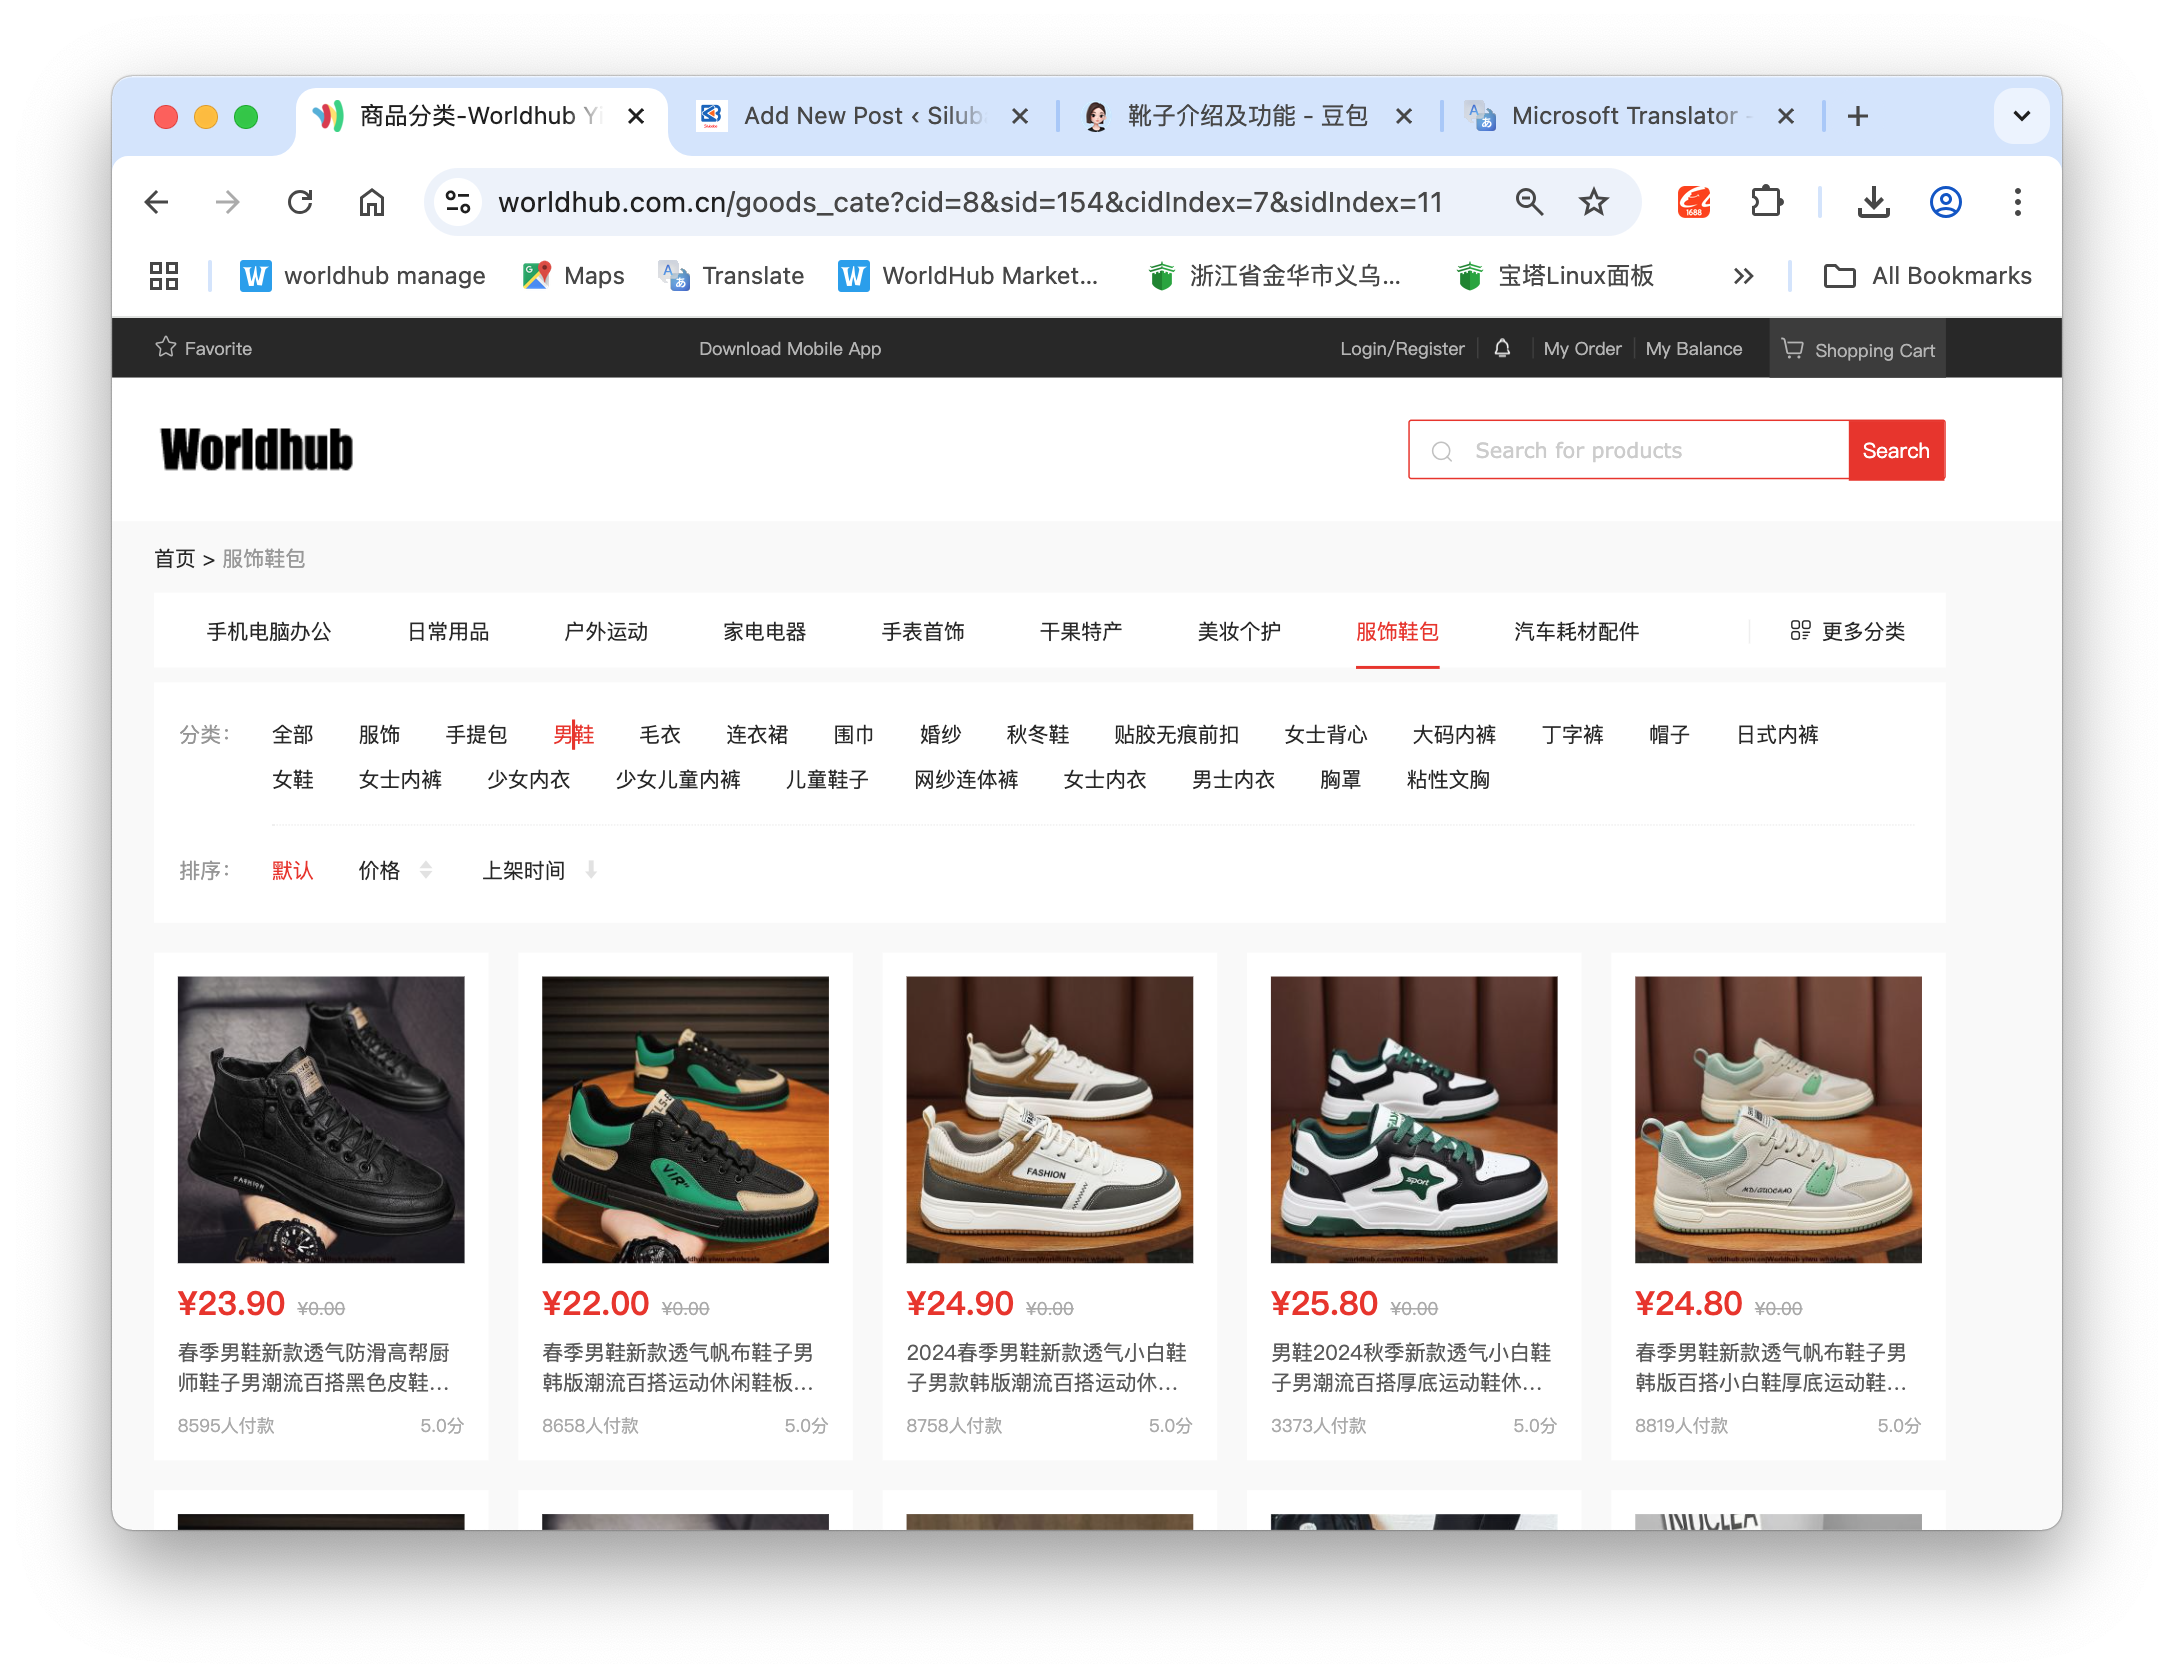Open the Login/Register link
Viewport: 2174px width, 1678px height.
click(1401, 348)
